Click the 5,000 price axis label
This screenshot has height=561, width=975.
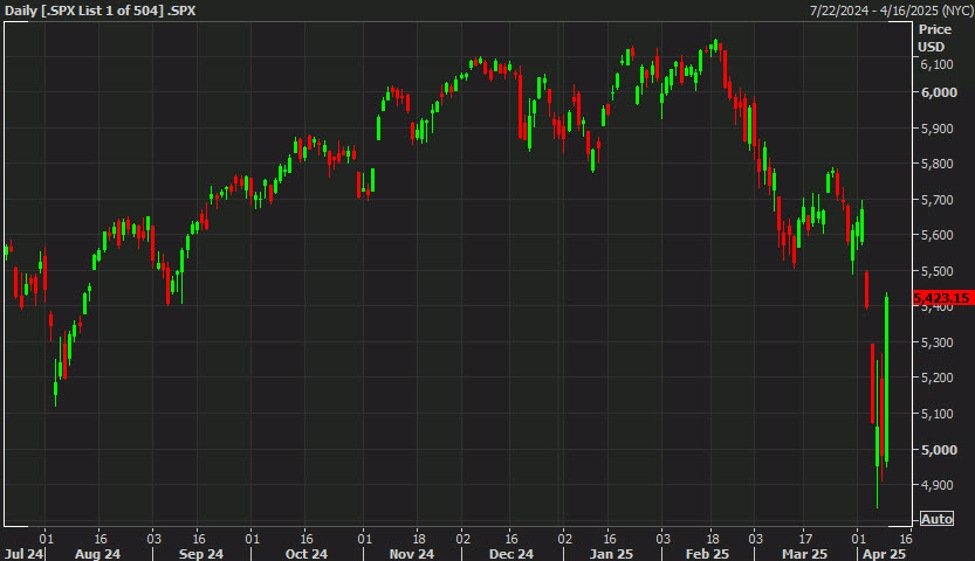point(938,449)
